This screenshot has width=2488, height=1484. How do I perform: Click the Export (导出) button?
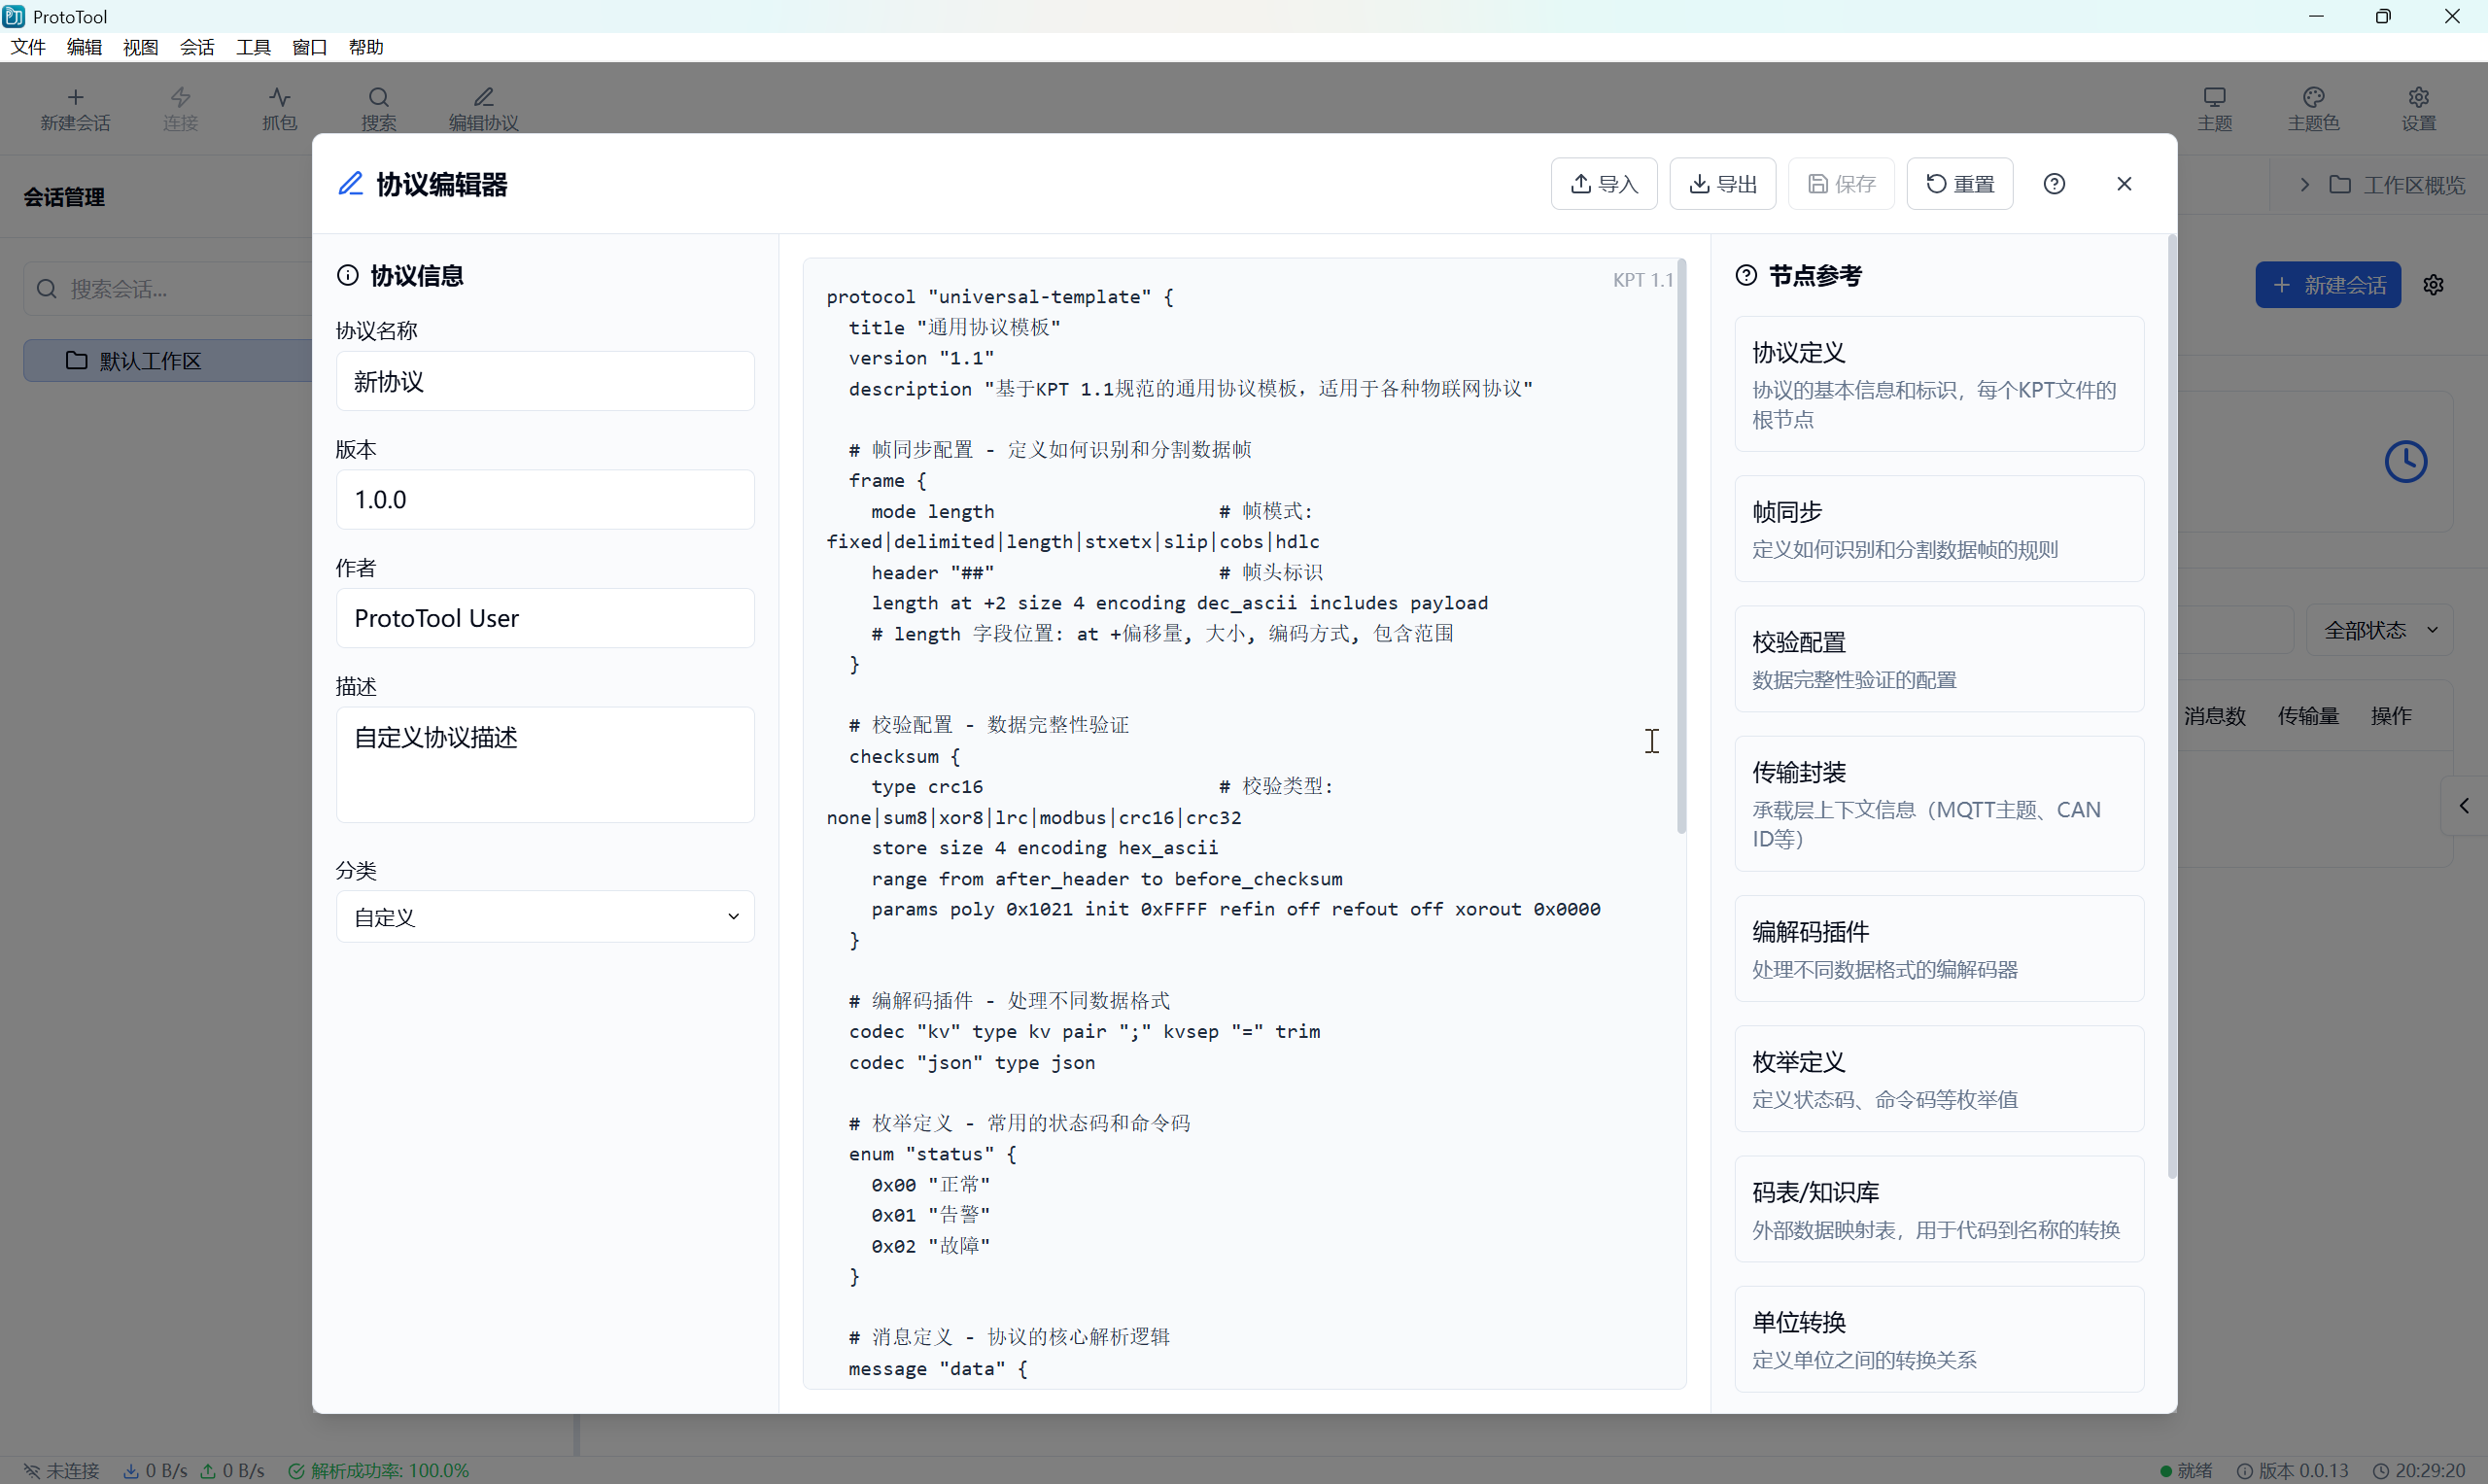[1722, 184]
